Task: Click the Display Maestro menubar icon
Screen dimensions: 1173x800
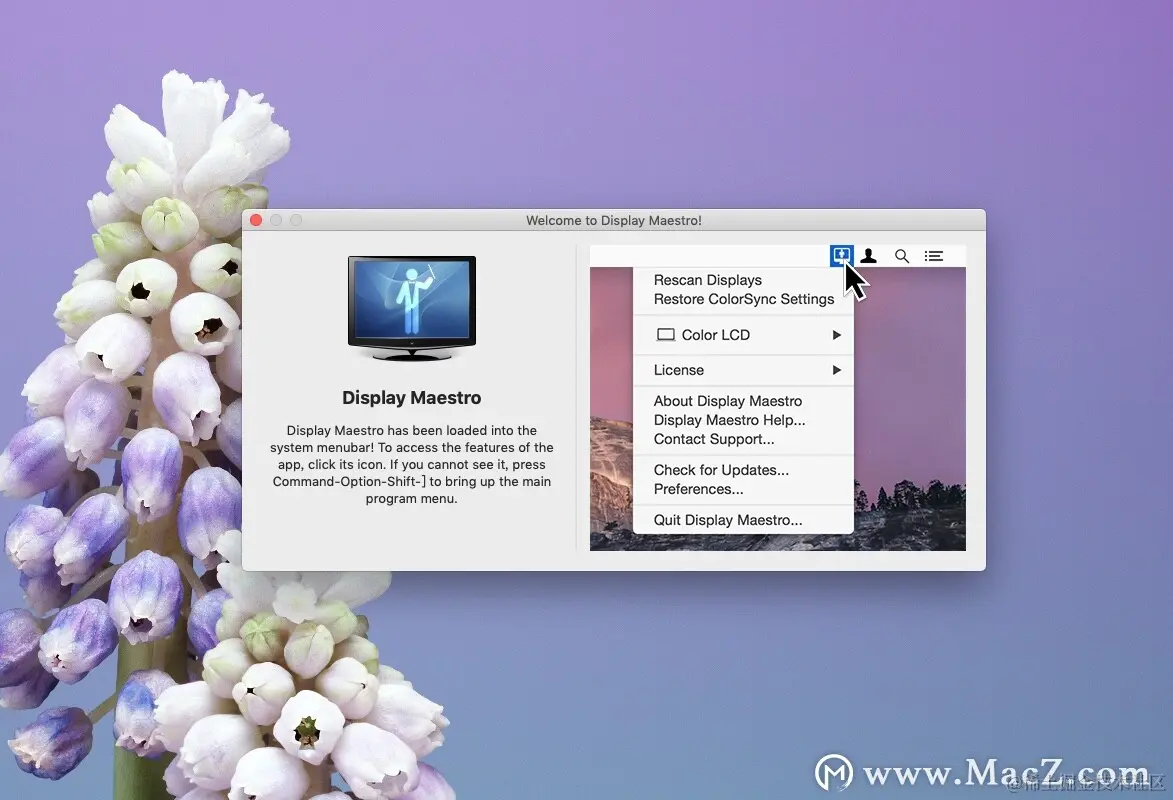Action: pos(842,256)
